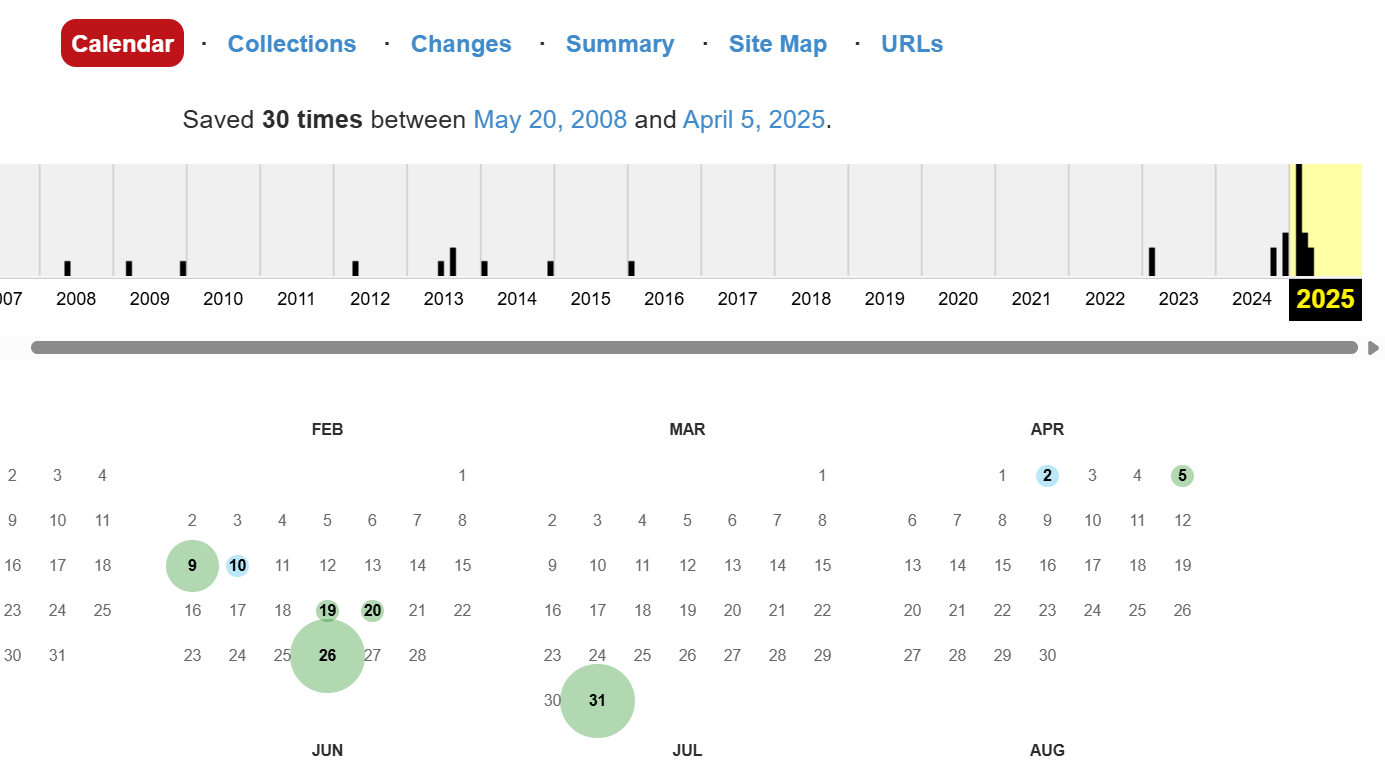Open the February 9 snapshot bubble
1385x774 pixels.
[x=192, y=566]
